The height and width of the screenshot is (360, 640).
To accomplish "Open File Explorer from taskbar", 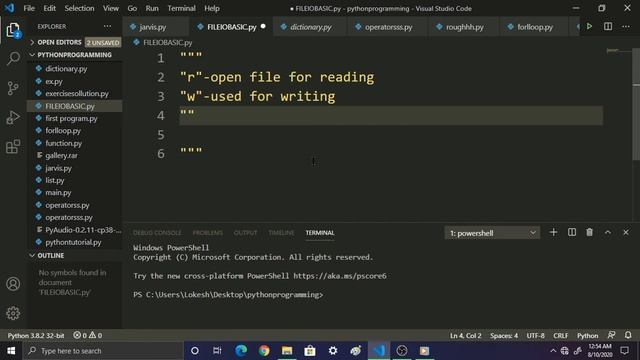I will point(287,351).
